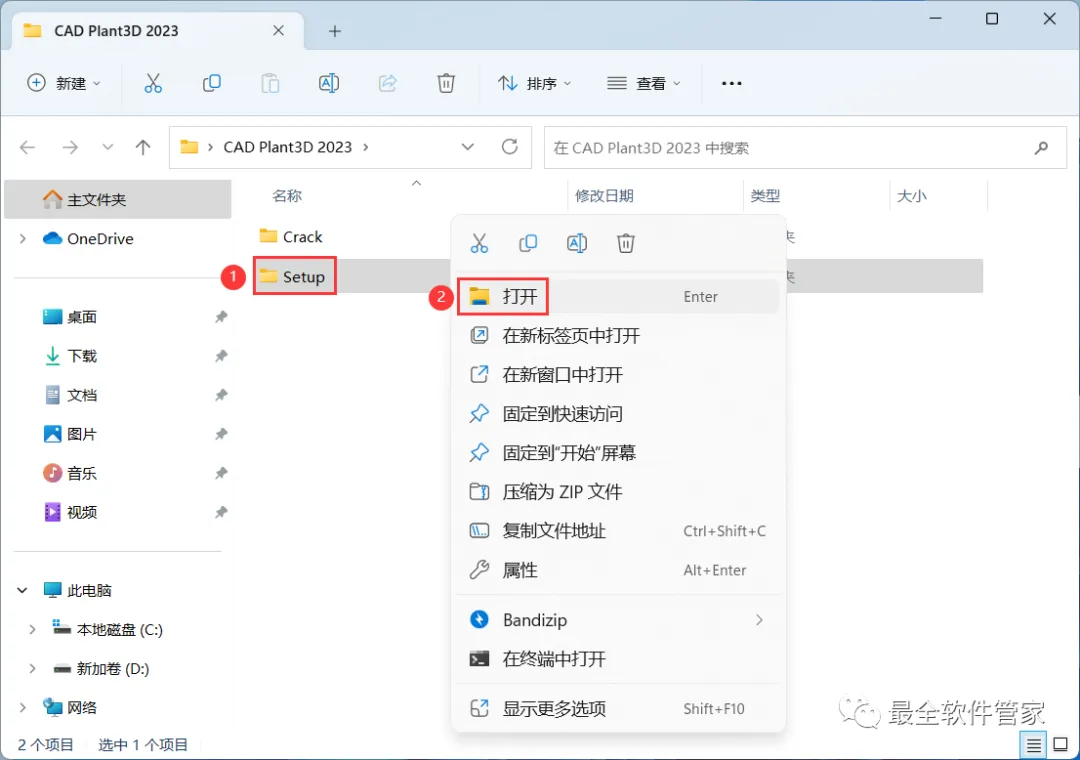Sort by the 修改日期 column header
This screenshot has width=1080, height=760.
[604, 196]
